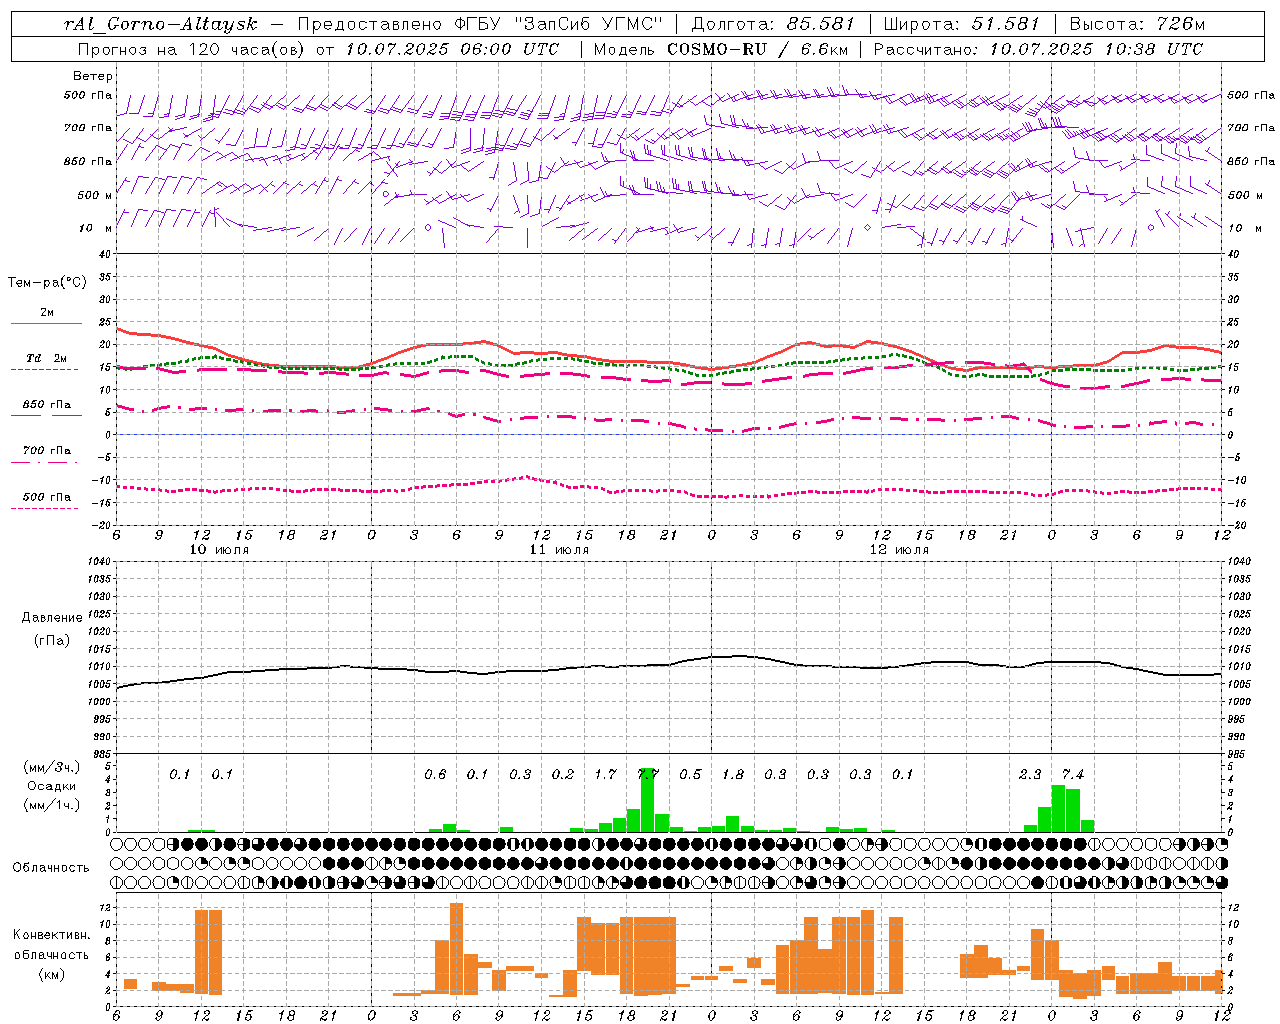The width and height of the screenshot is (1280, 1024).
Task: Click the (мм/1ч.) precipitation unit label
Action: pyautogui.click(x=51, y=805)
